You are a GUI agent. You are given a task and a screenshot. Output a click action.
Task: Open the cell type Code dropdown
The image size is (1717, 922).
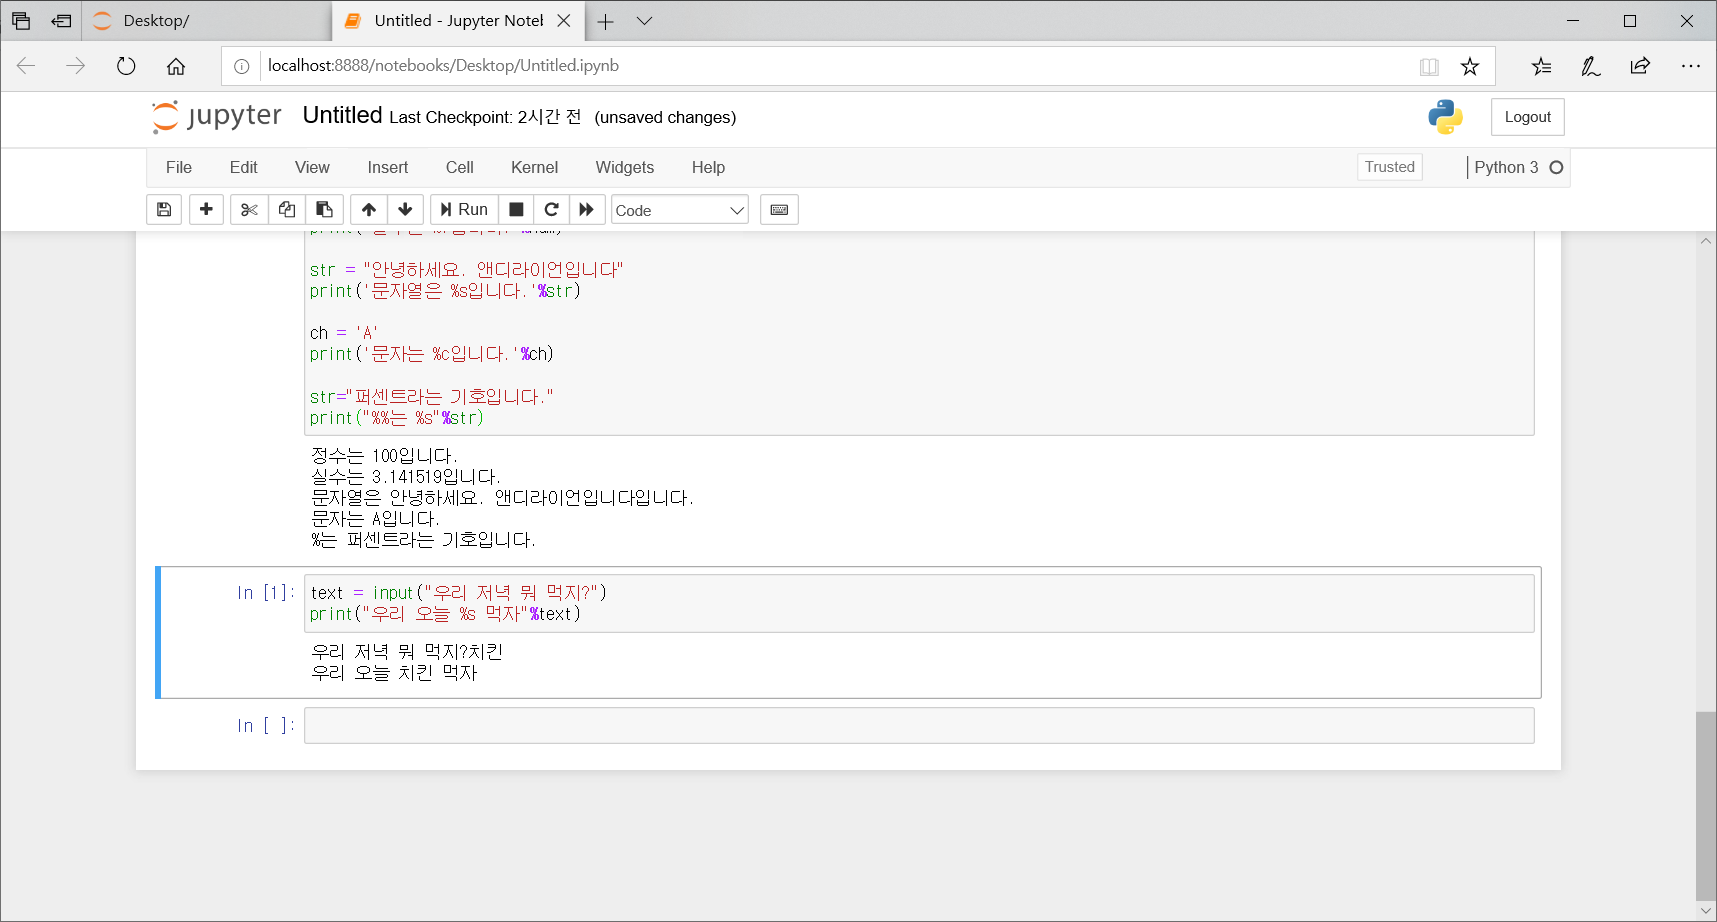click(680, 210)
